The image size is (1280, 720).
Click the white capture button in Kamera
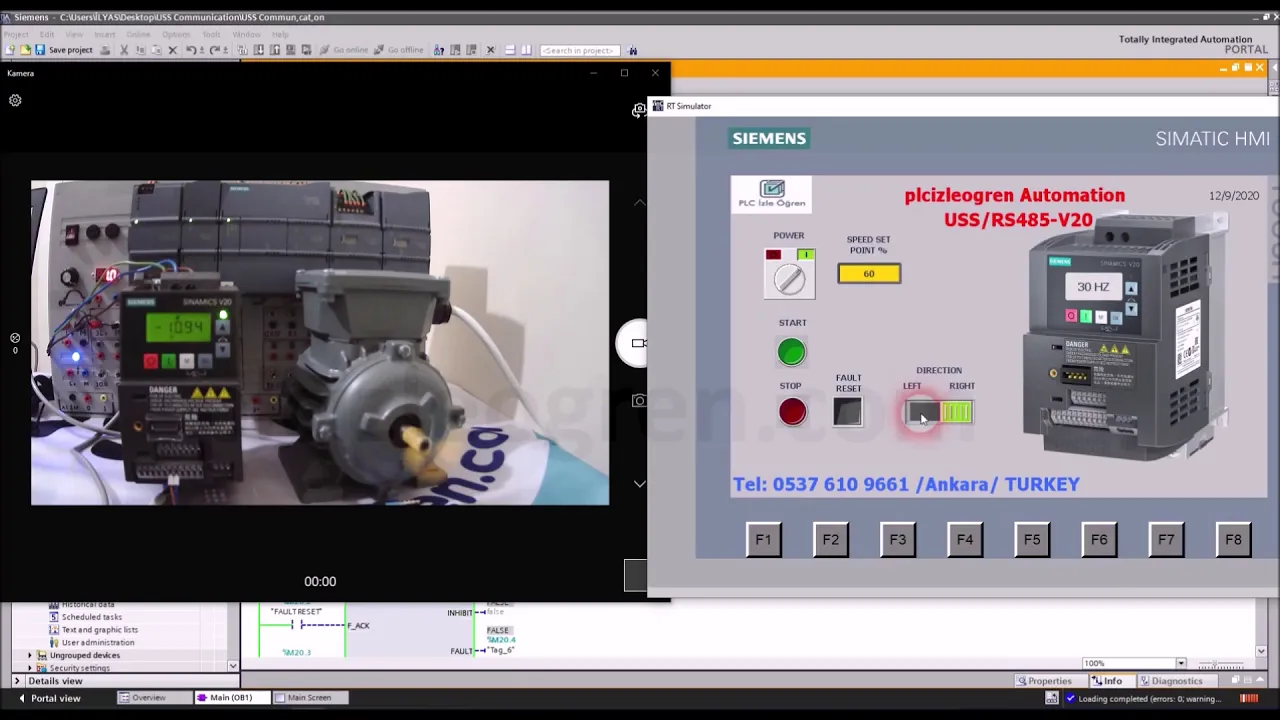(x=632, y=343)
